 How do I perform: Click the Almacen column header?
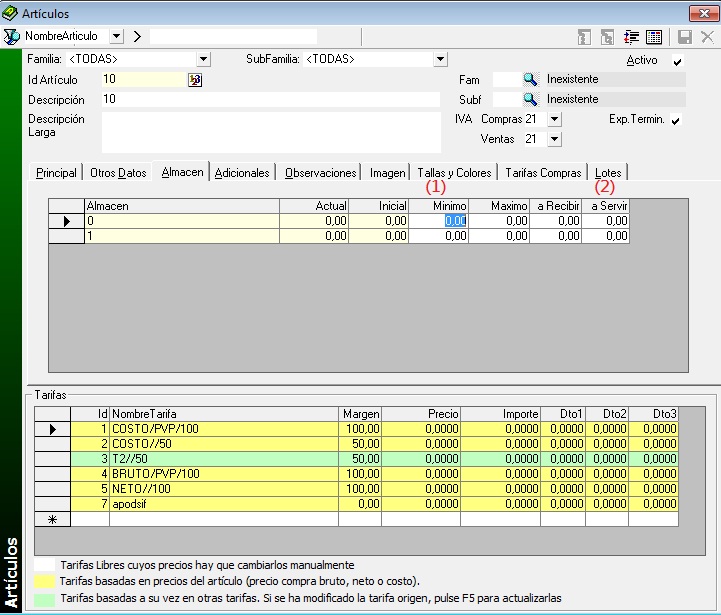182,206
